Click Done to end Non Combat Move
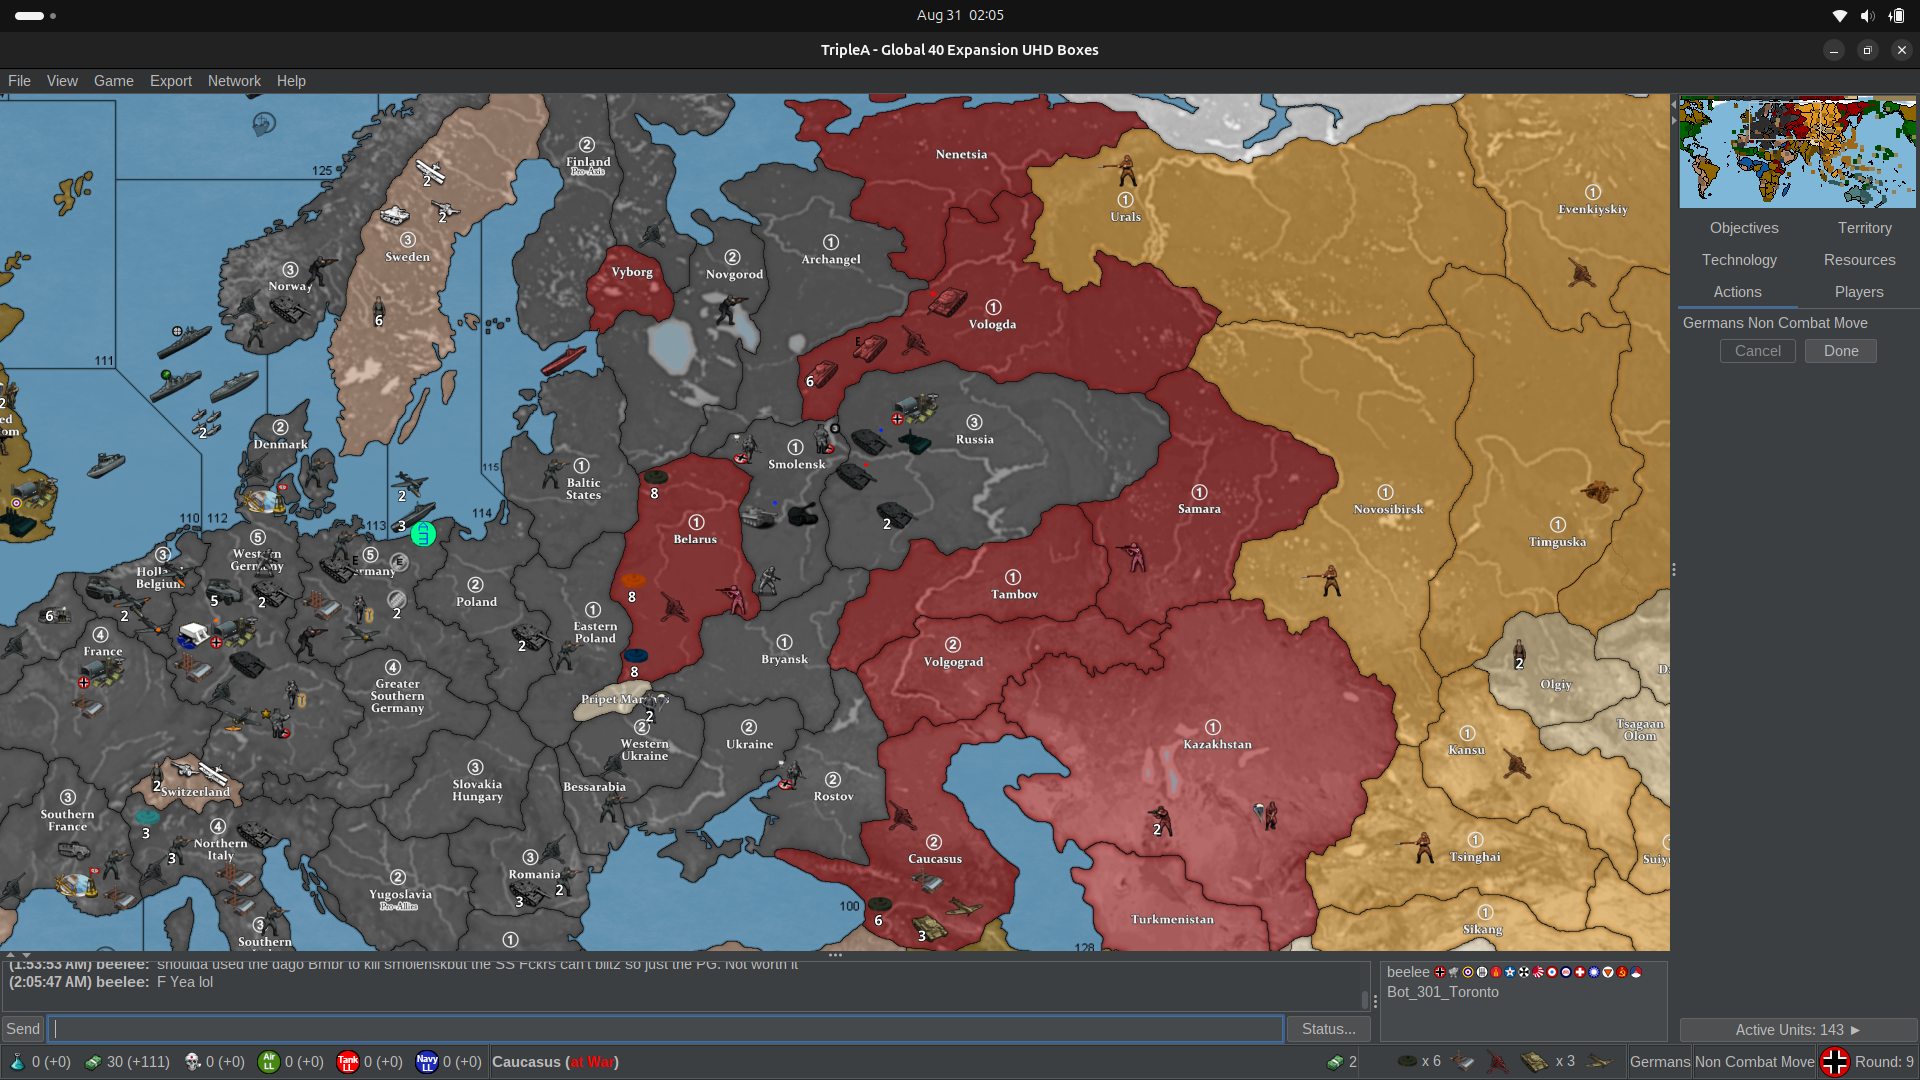The image size is (1920, 1080). 1840,351
